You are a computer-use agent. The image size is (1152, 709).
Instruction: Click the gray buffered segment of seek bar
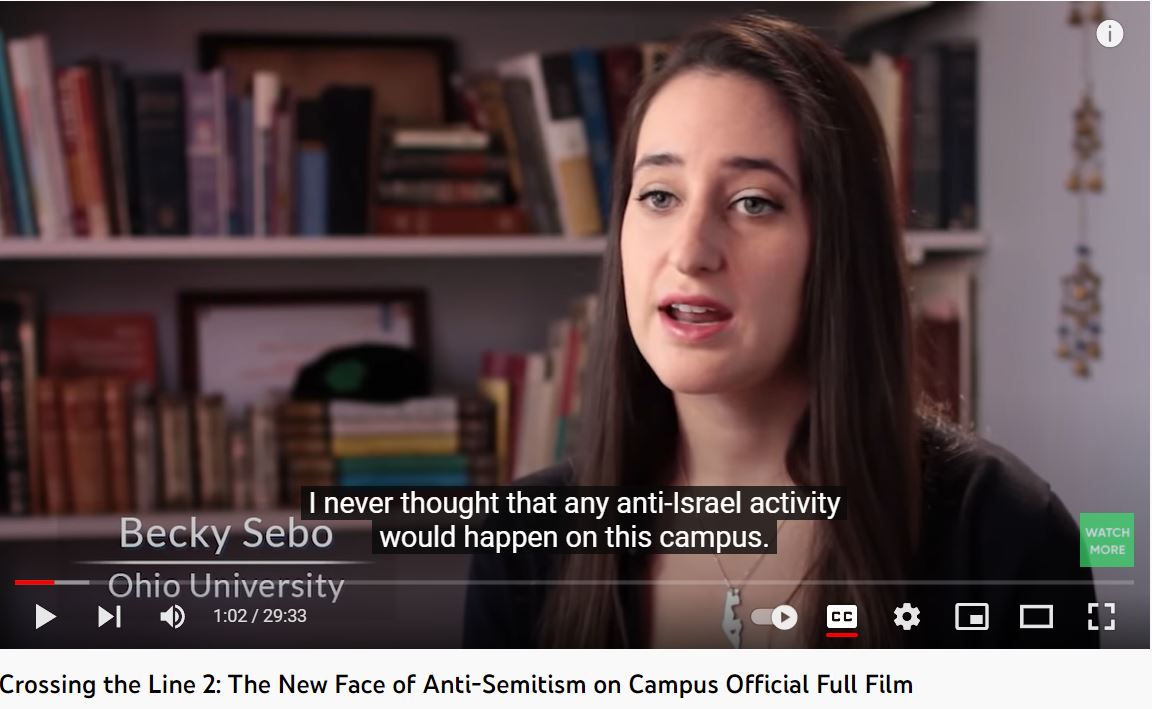tap(72, 583)
